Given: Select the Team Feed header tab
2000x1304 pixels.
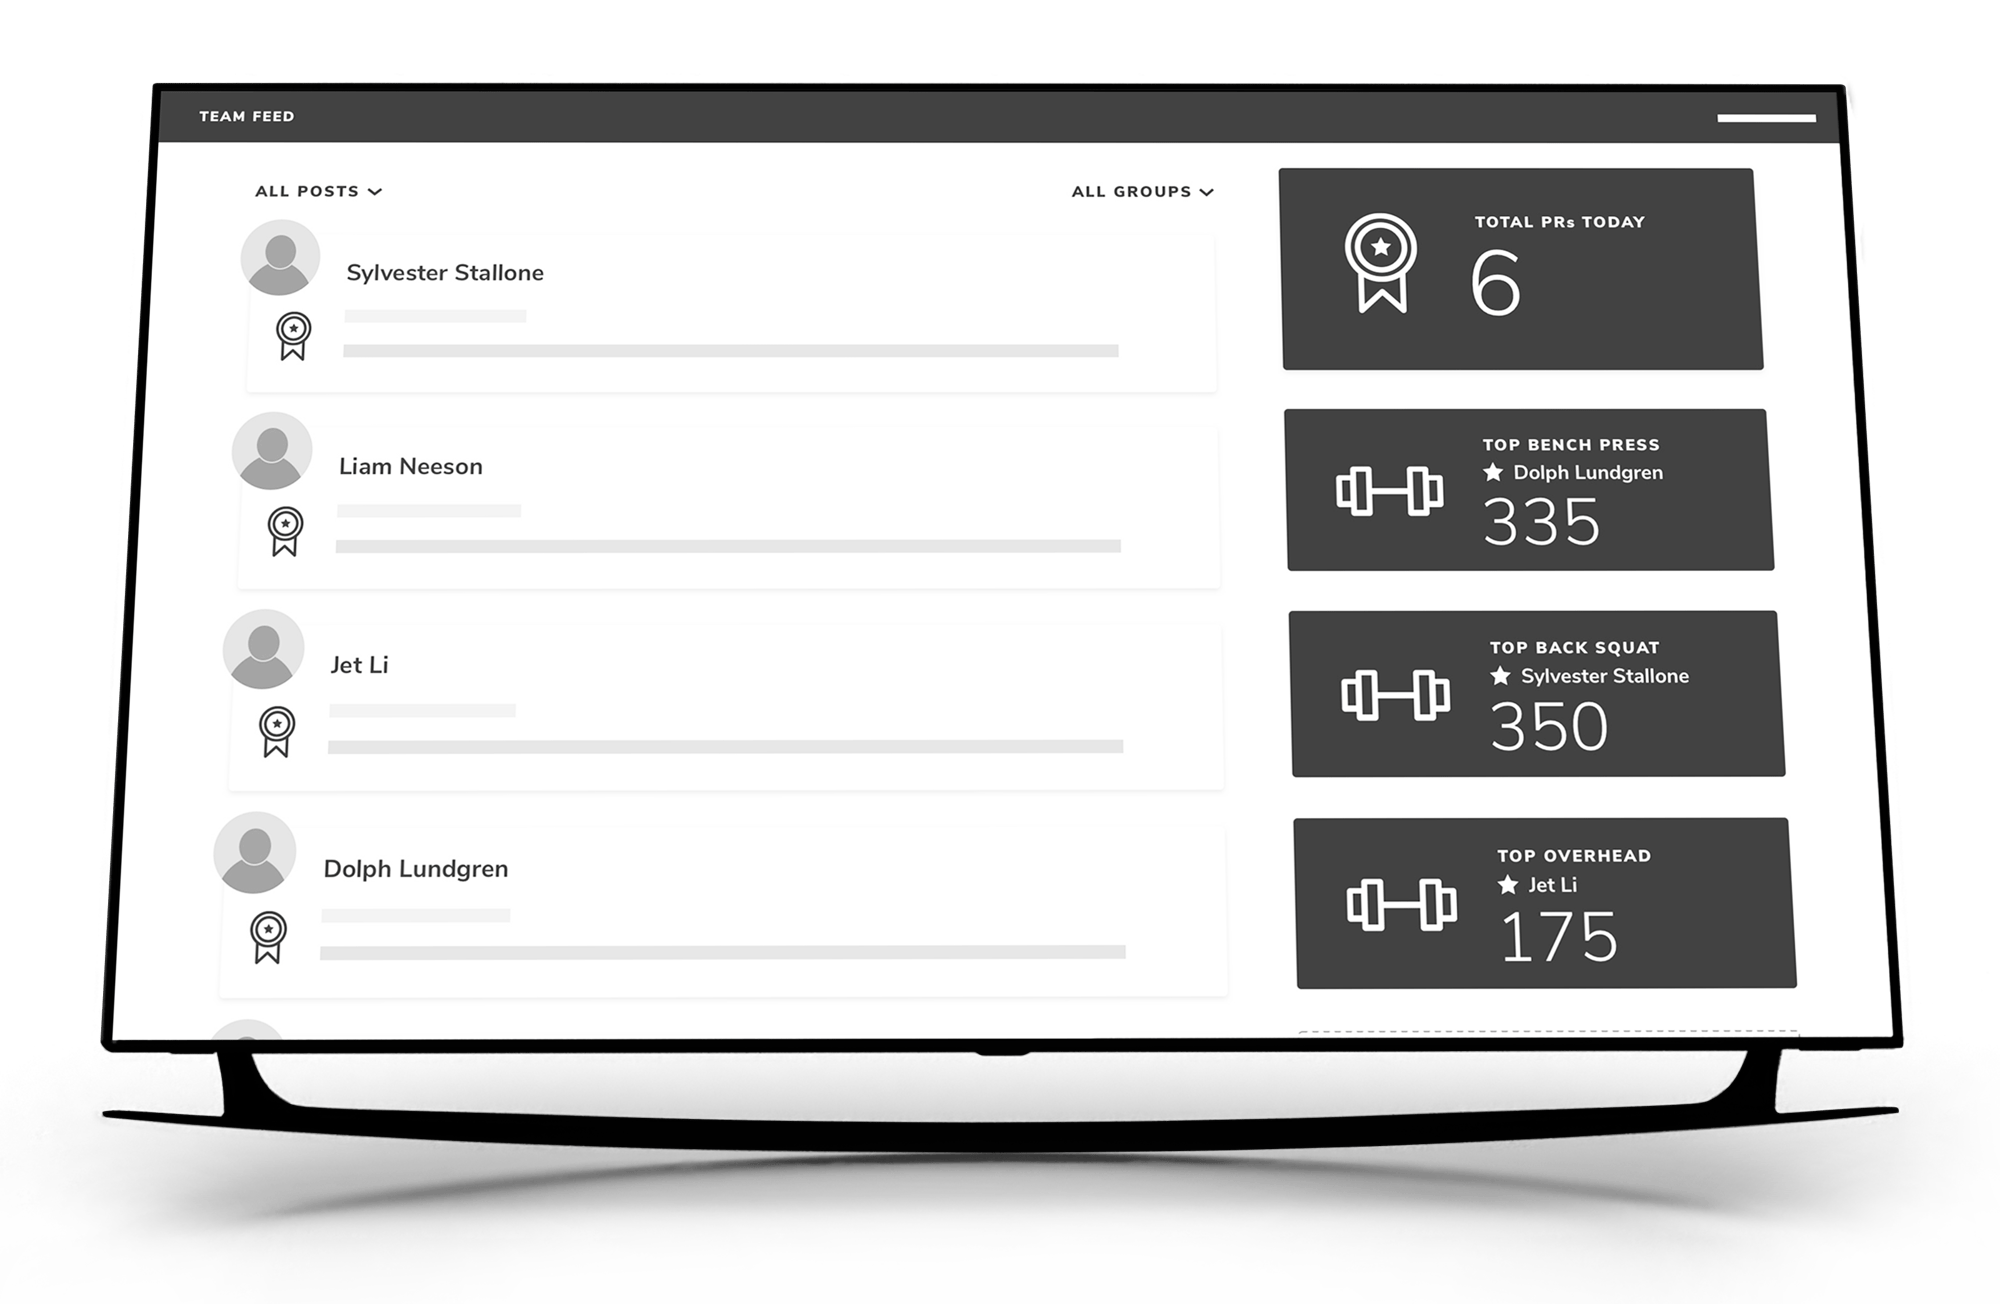Looking at the screenshot, I should (x=246, y=117).
